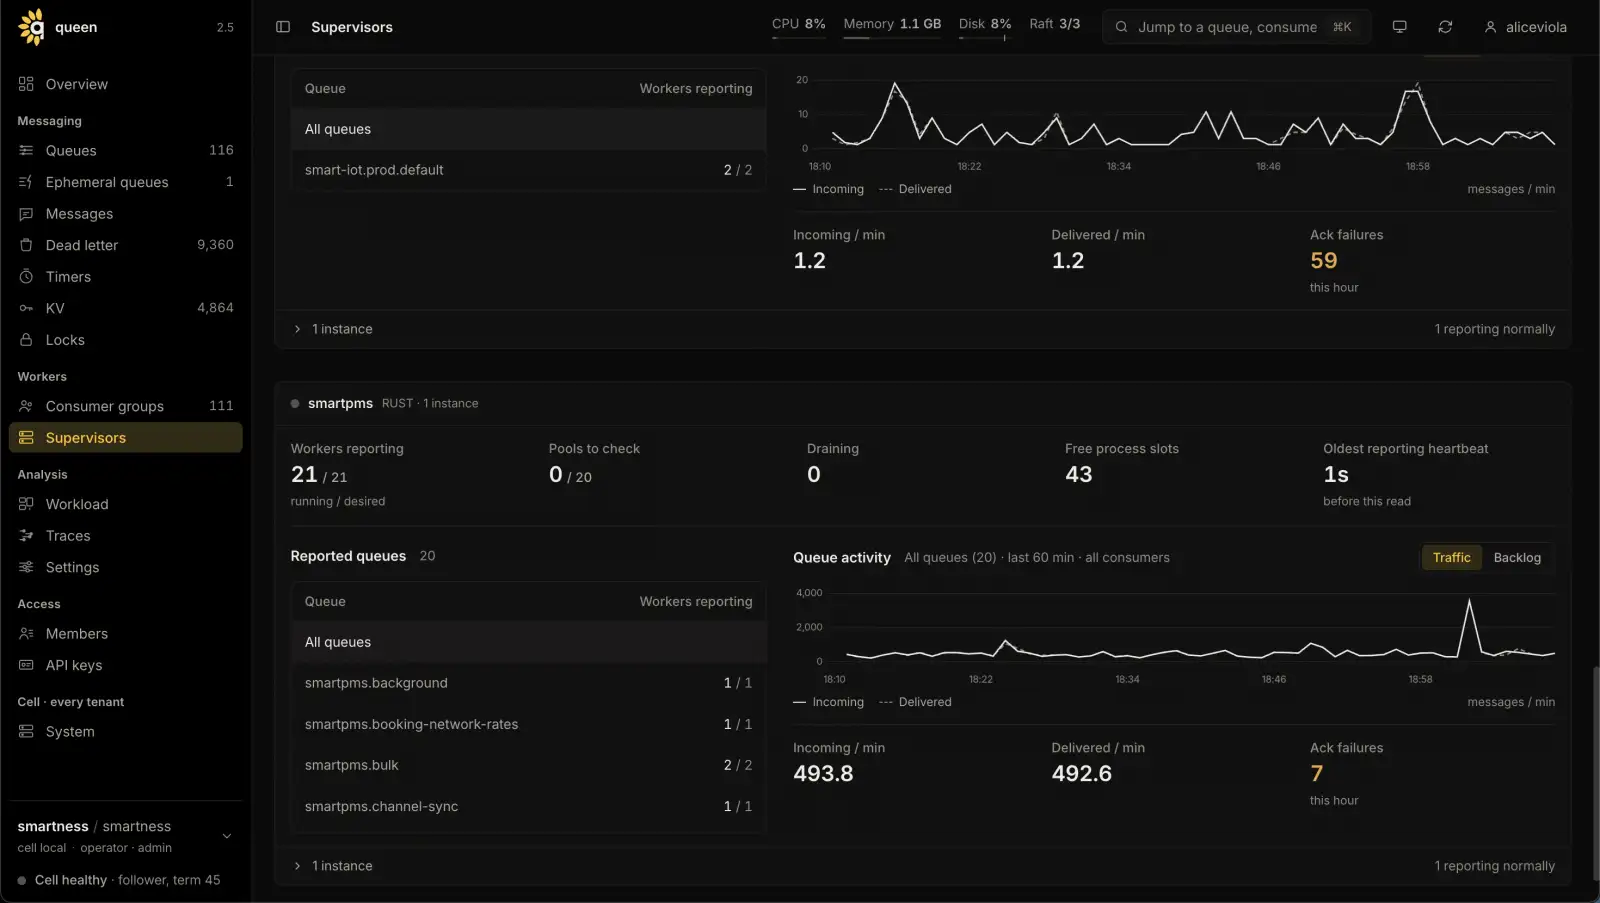Select smartpms.booking-network-rates queue row
This screenshot has width=1600, height=903.
[x=528, y=724]
